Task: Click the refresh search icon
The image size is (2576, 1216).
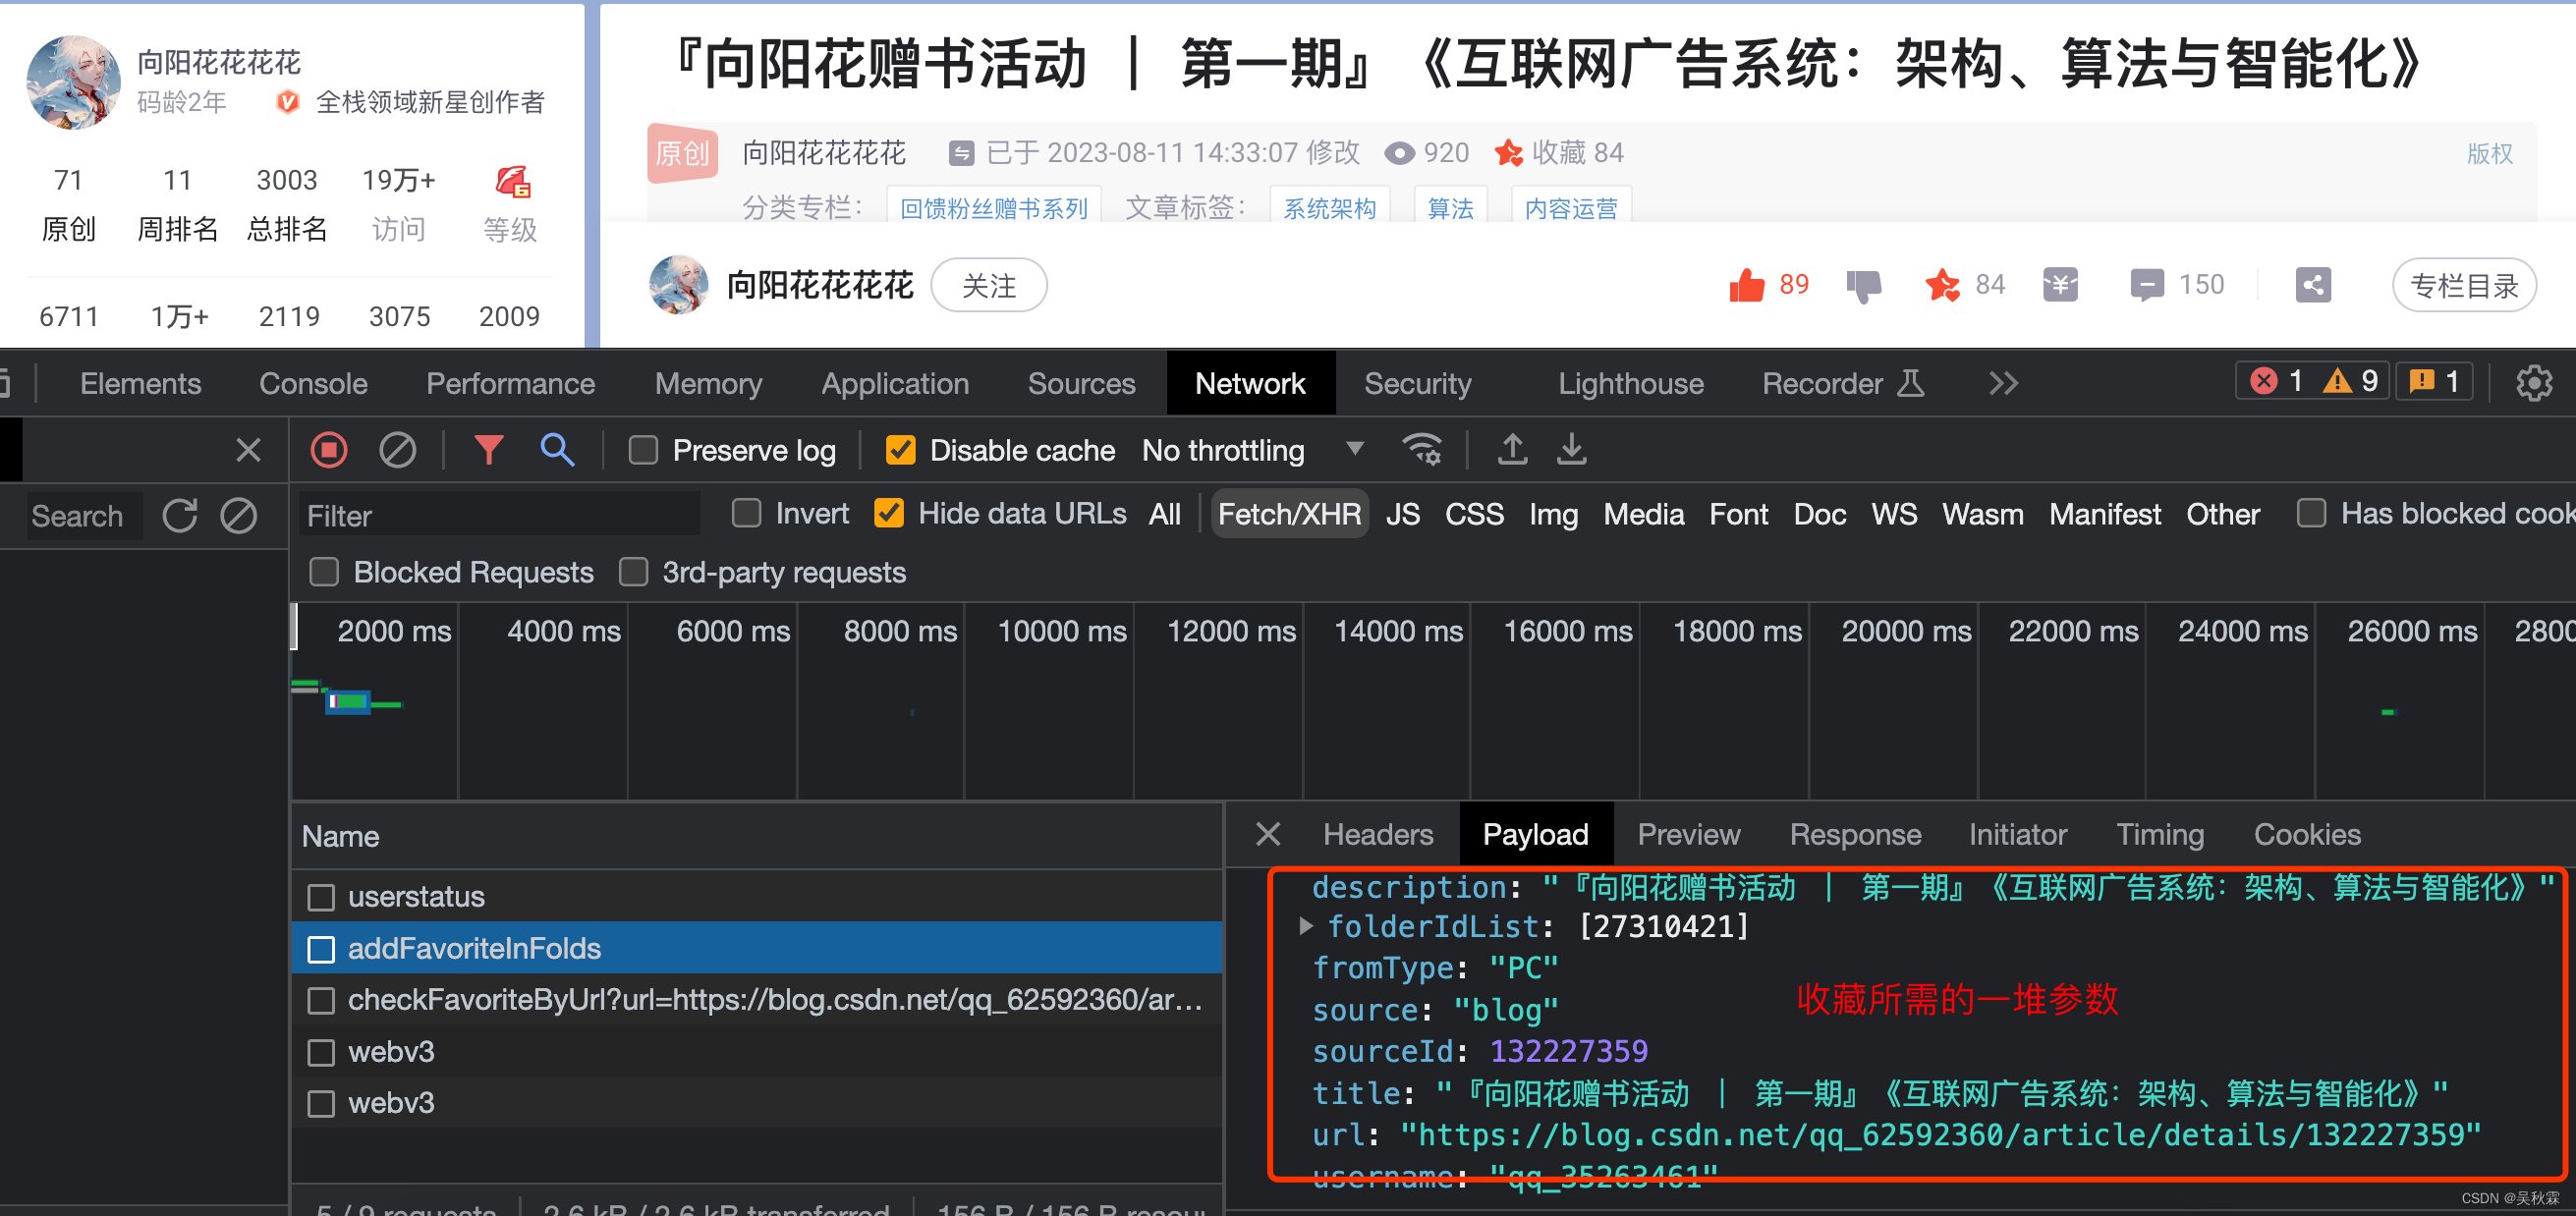Action: click(180, 516)
